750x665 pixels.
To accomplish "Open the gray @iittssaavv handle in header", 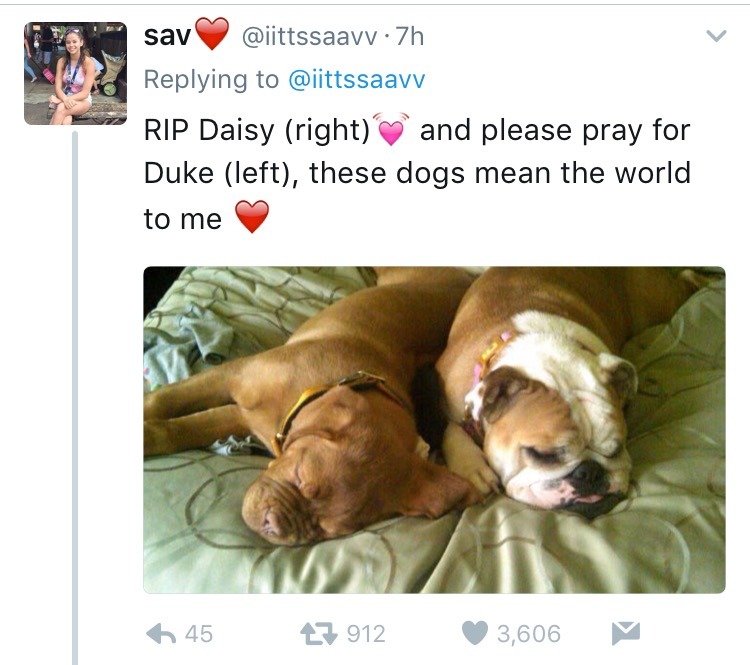I will [309, 36].
